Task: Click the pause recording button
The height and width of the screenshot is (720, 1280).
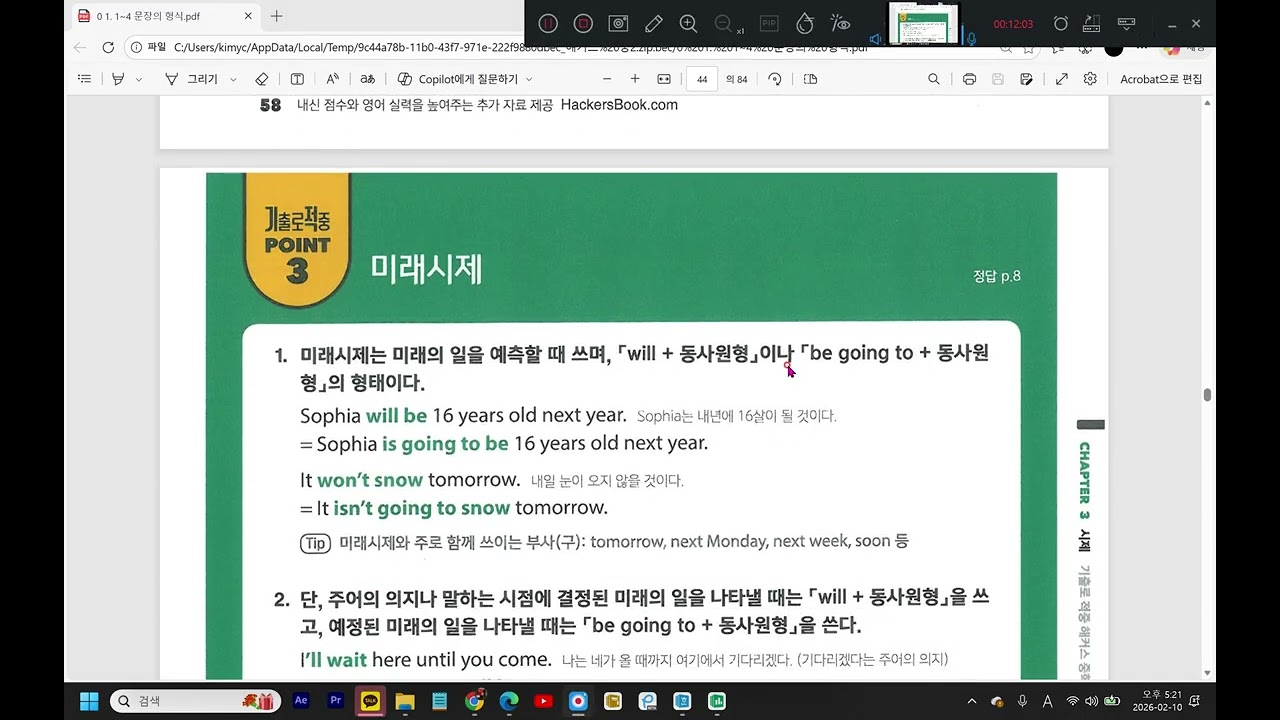Action: pos(548,23)
